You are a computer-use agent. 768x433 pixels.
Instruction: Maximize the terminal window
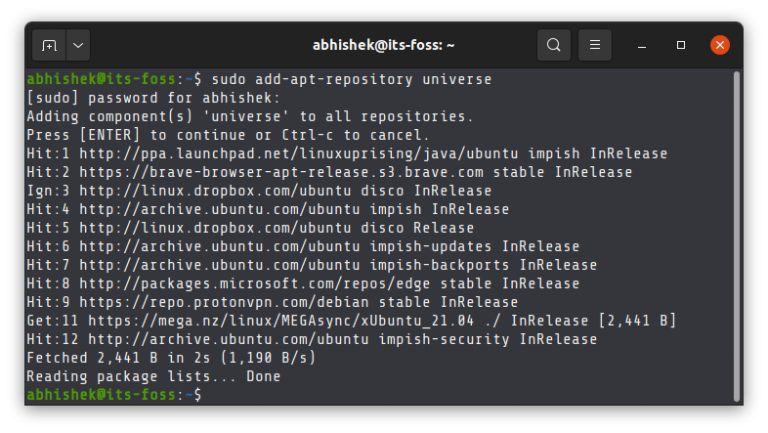pyautogui.click(x=681, y=45)
